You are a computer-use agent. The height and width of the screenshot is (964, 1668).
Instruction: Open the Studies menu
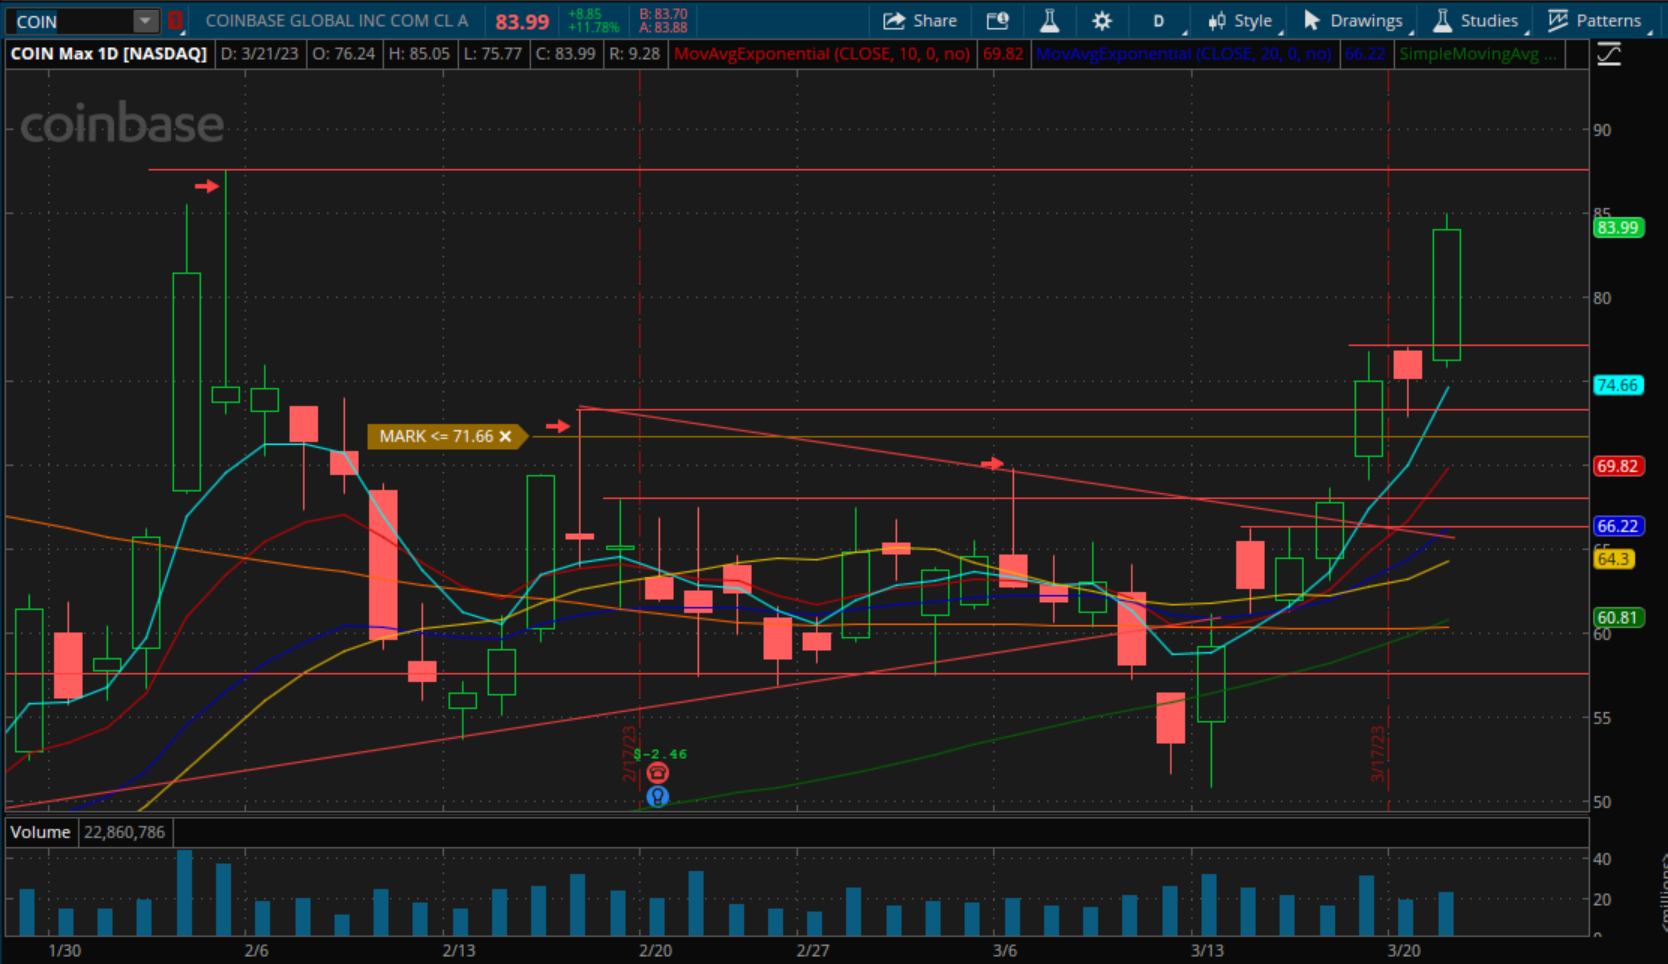tap(1477, 21)
